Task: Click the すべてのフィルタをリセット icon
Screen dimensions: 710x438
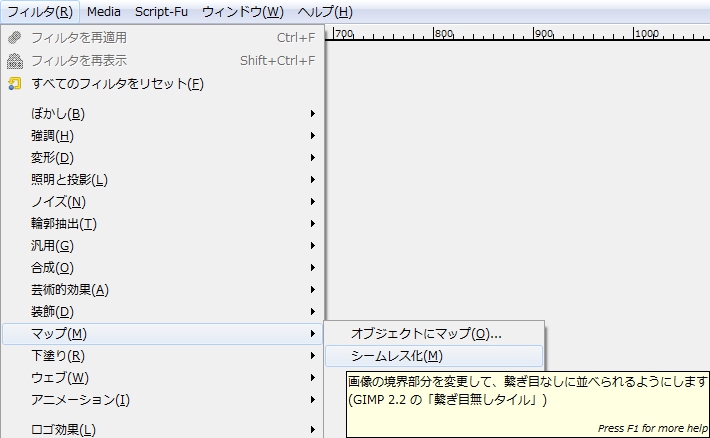Action: [15, 84]
